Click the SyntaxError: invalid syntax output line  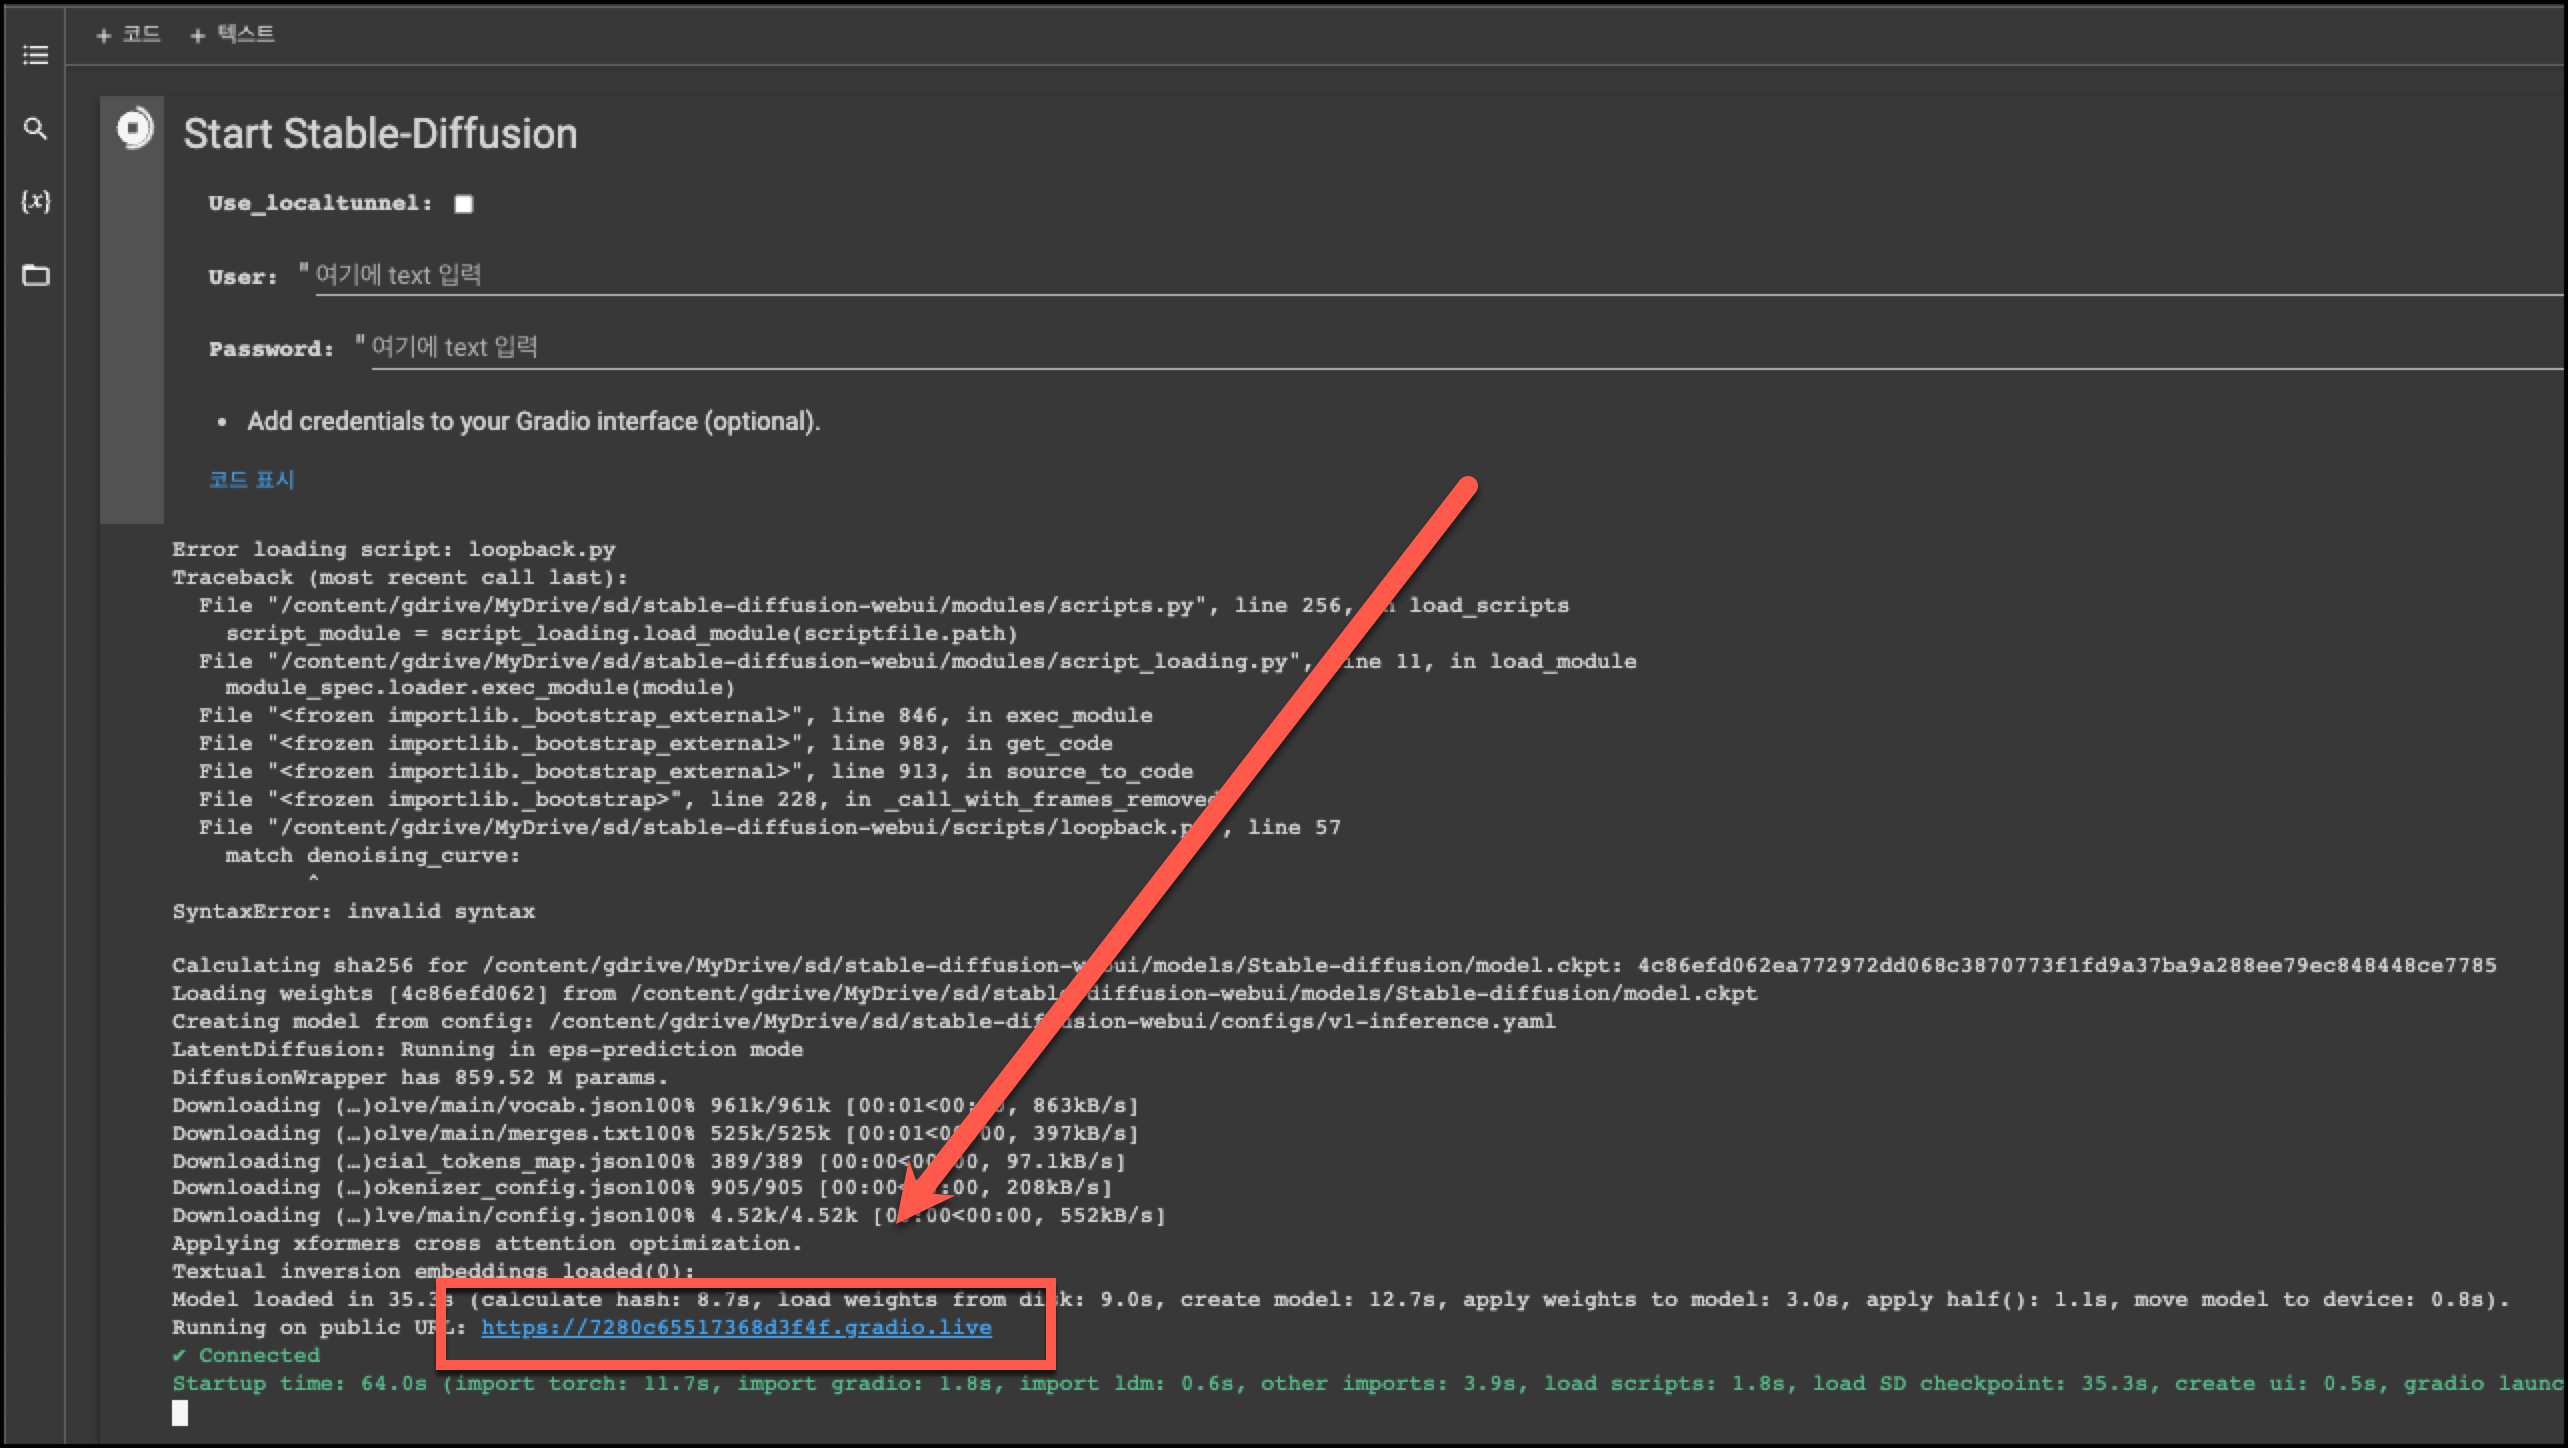click(x=353, y=911)
